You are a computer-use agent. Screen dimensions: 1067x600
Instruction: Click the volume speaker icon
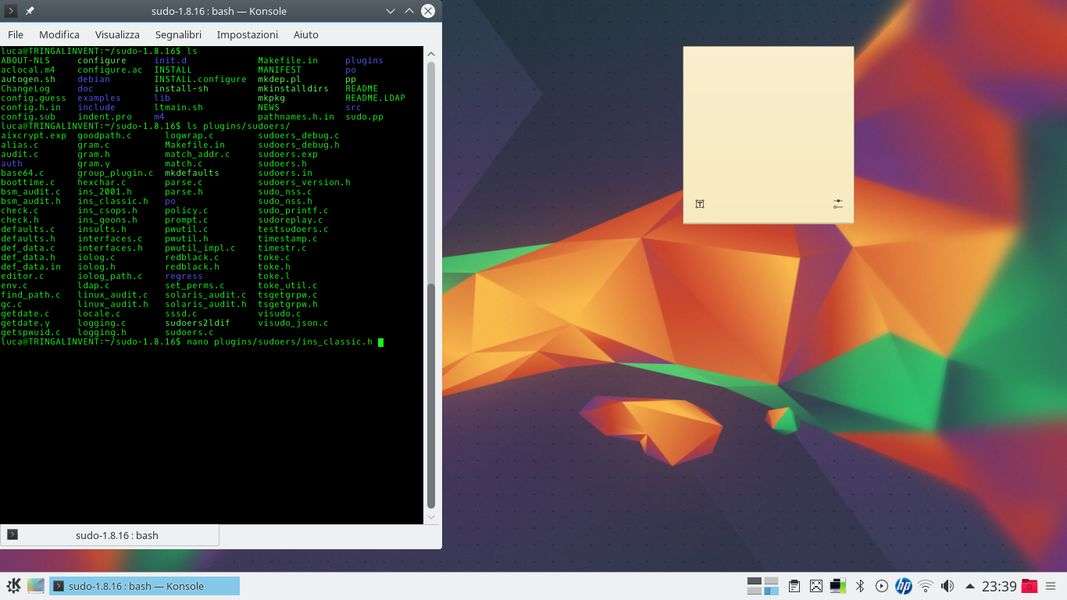(x=947, y=586)
